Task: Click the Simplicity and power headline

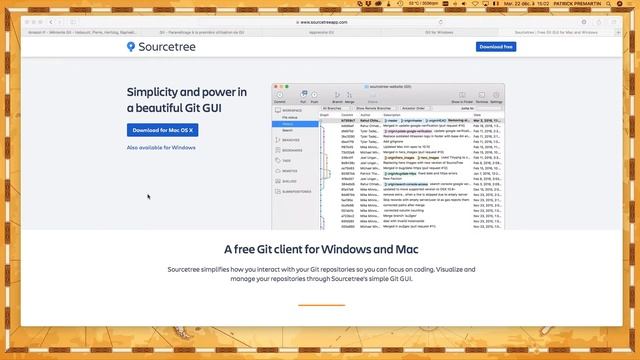Action: (187, 100)
